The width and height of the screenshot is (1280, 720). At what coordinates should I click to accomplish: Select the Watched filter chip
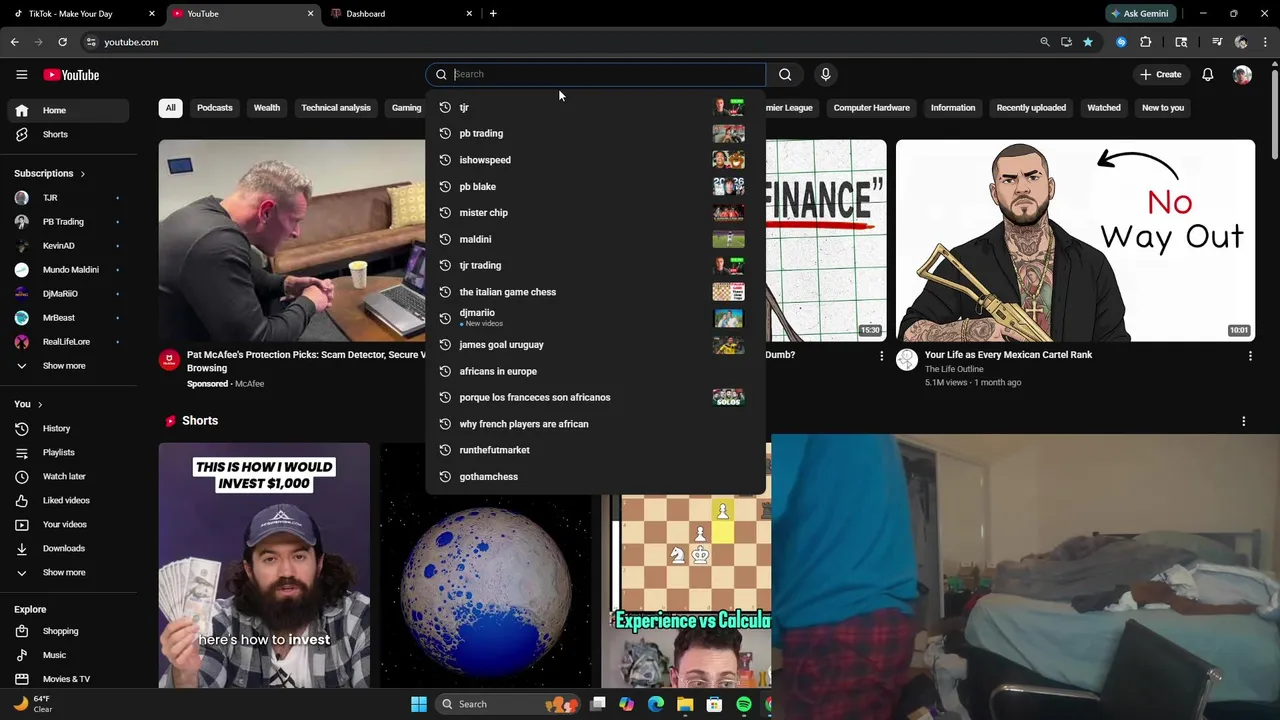pyautogui.click(x=1104, y=108)
